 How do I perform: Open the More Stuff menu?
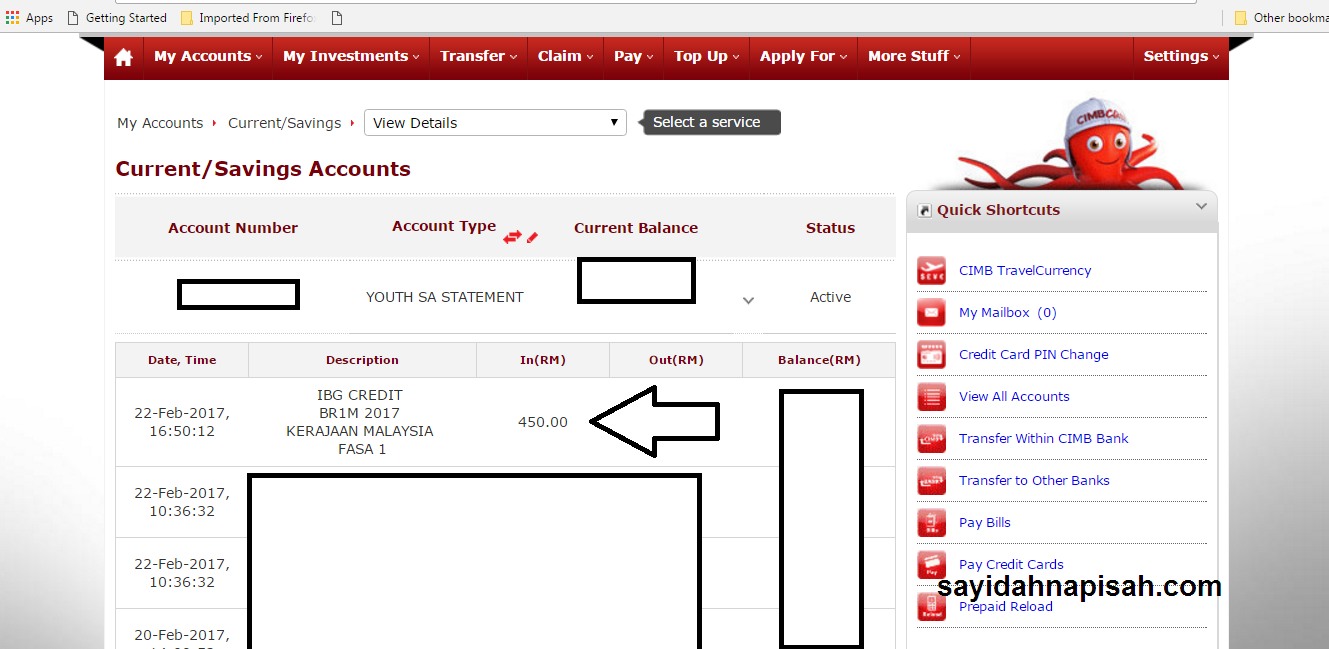[x=914, y=57]
